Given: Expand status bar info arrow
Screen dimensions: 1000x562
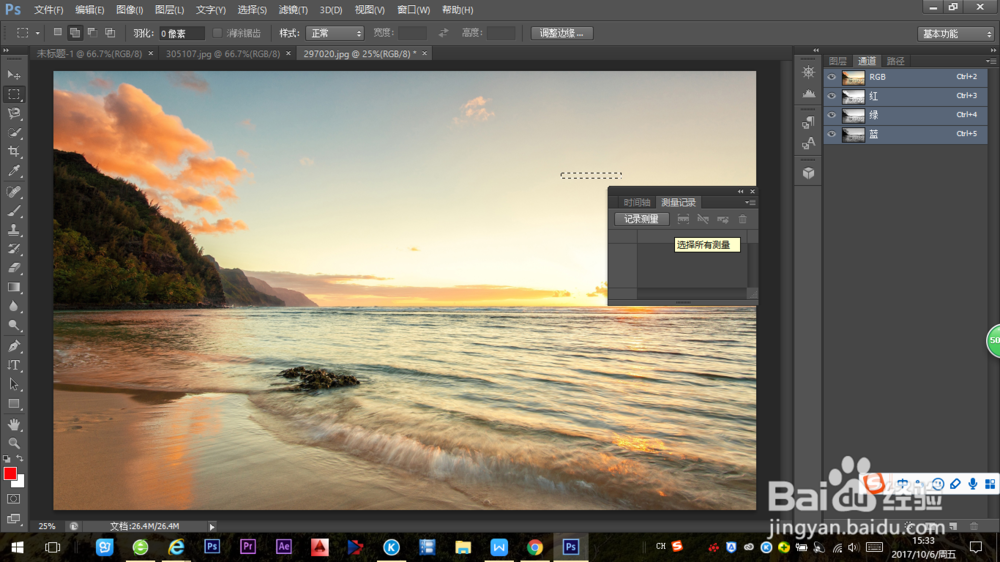Looking at the screenshot, I should click(x=212, y=527).
